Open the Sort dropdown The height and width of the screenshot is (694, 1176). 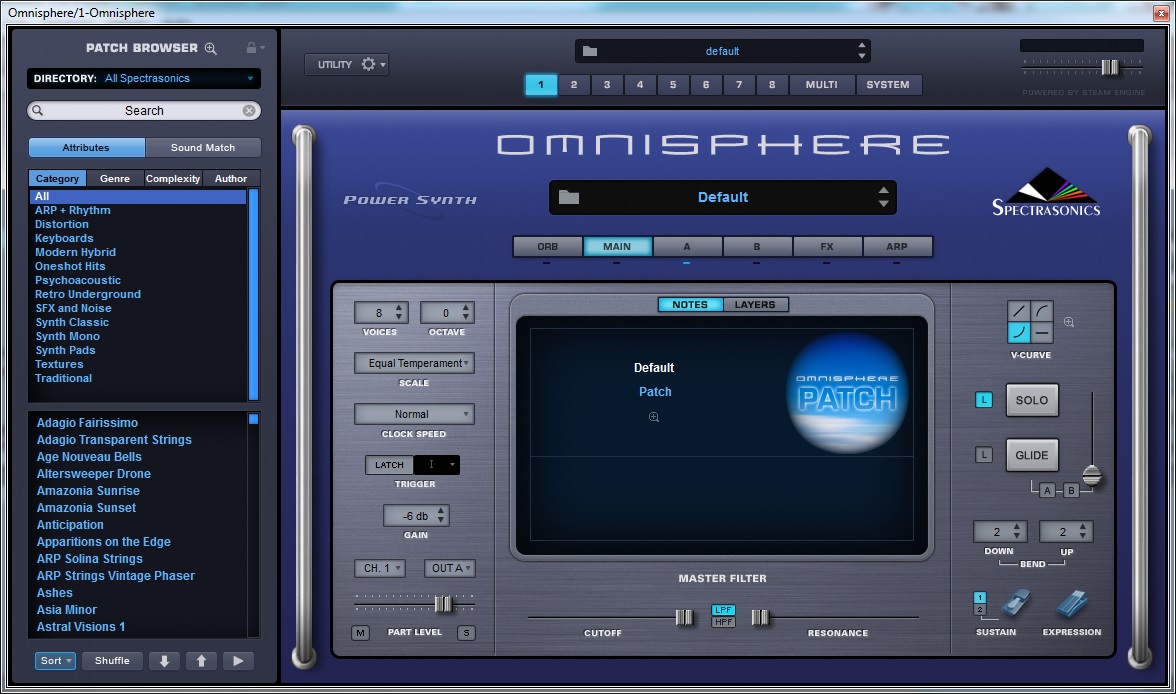[x=56, y=661]
